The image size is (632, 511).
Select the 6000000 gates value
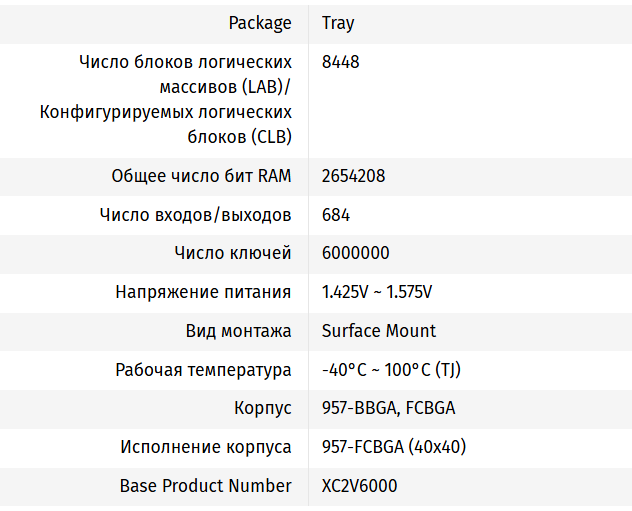point(356,253)
